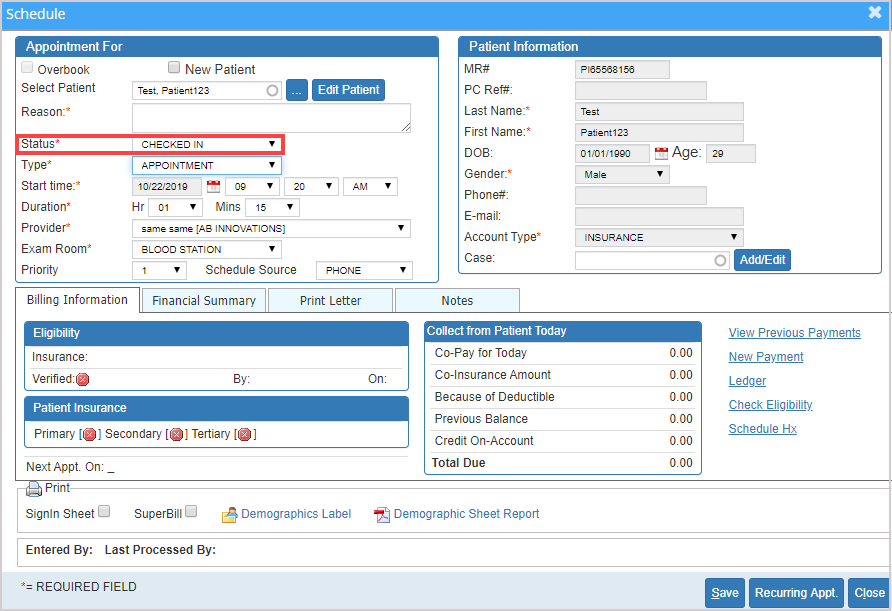
Task: Click the DOB calendar icon
Action: [661, 154]
